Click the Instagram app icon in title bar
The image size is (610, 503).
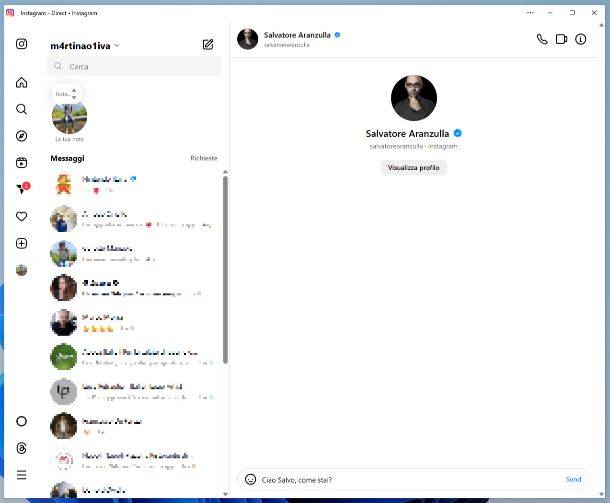point(10,13)
